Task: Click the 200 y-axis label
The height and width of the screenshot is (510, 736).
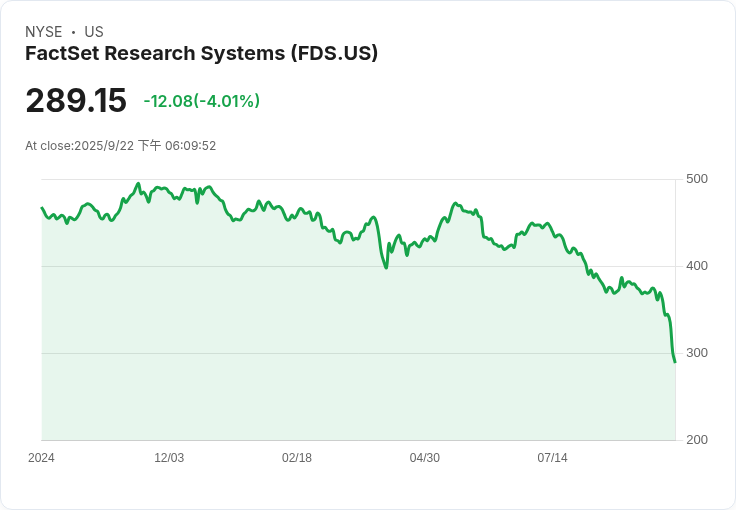Action: [697, 440]
